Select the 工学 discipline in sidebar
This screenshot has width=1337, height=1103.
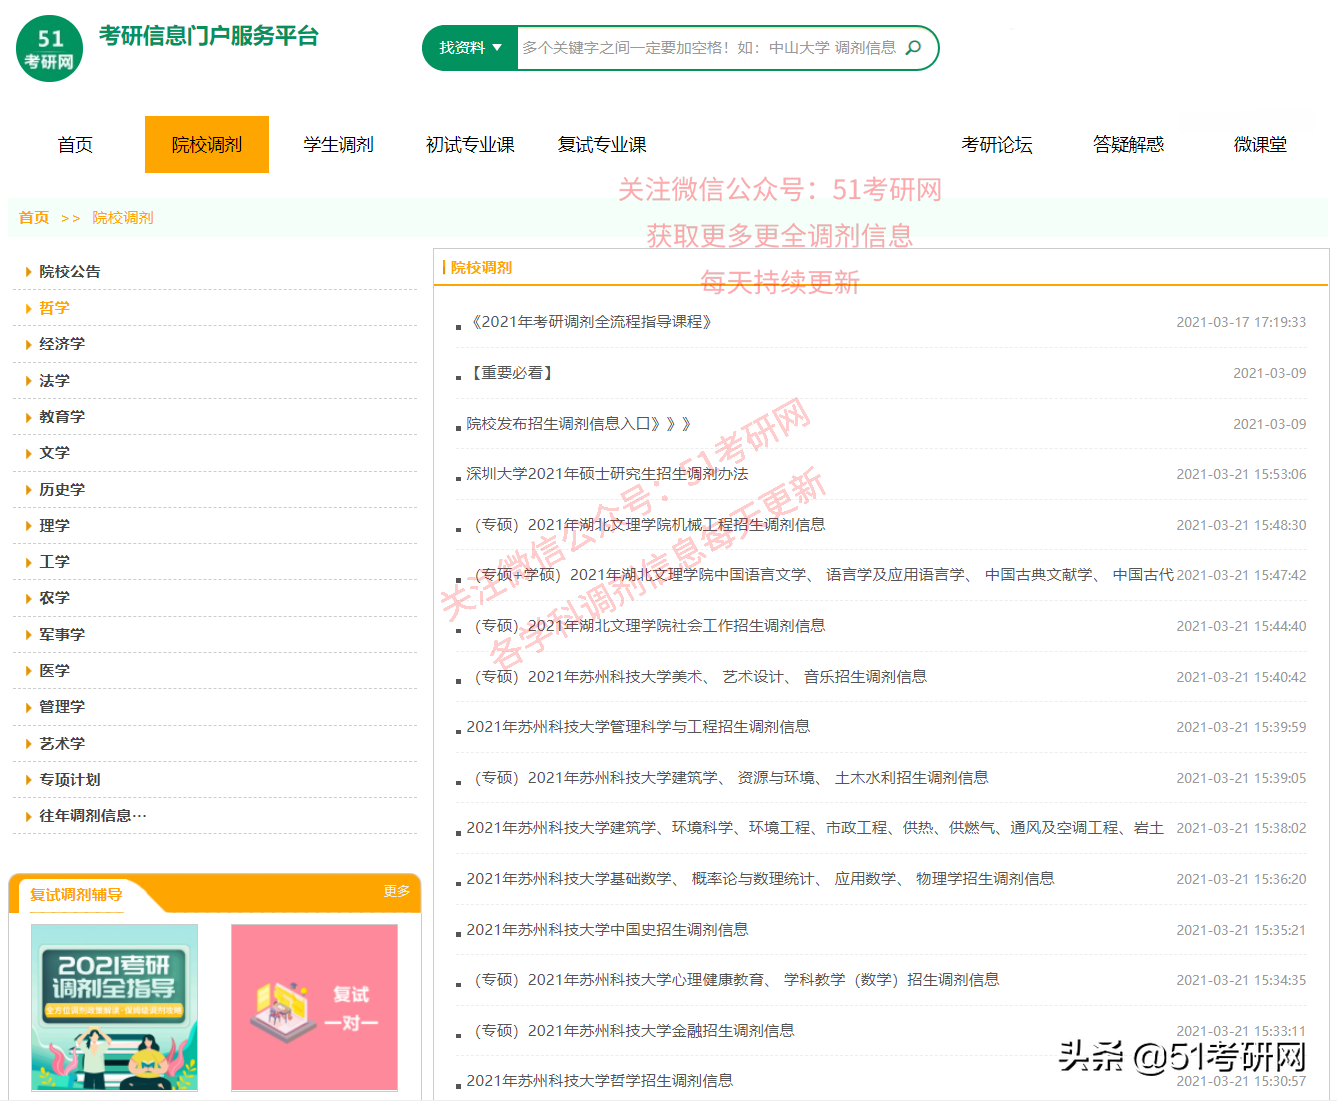[55, 561]
